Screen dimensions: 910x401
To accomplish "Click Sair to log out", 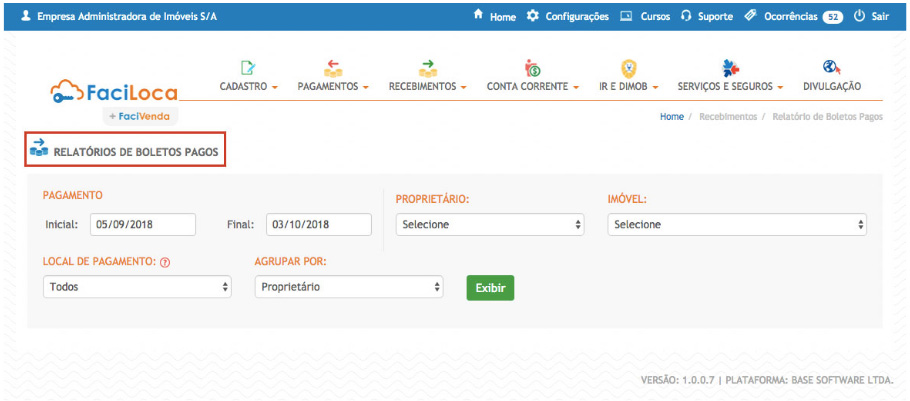I will [x=871, y=17].
